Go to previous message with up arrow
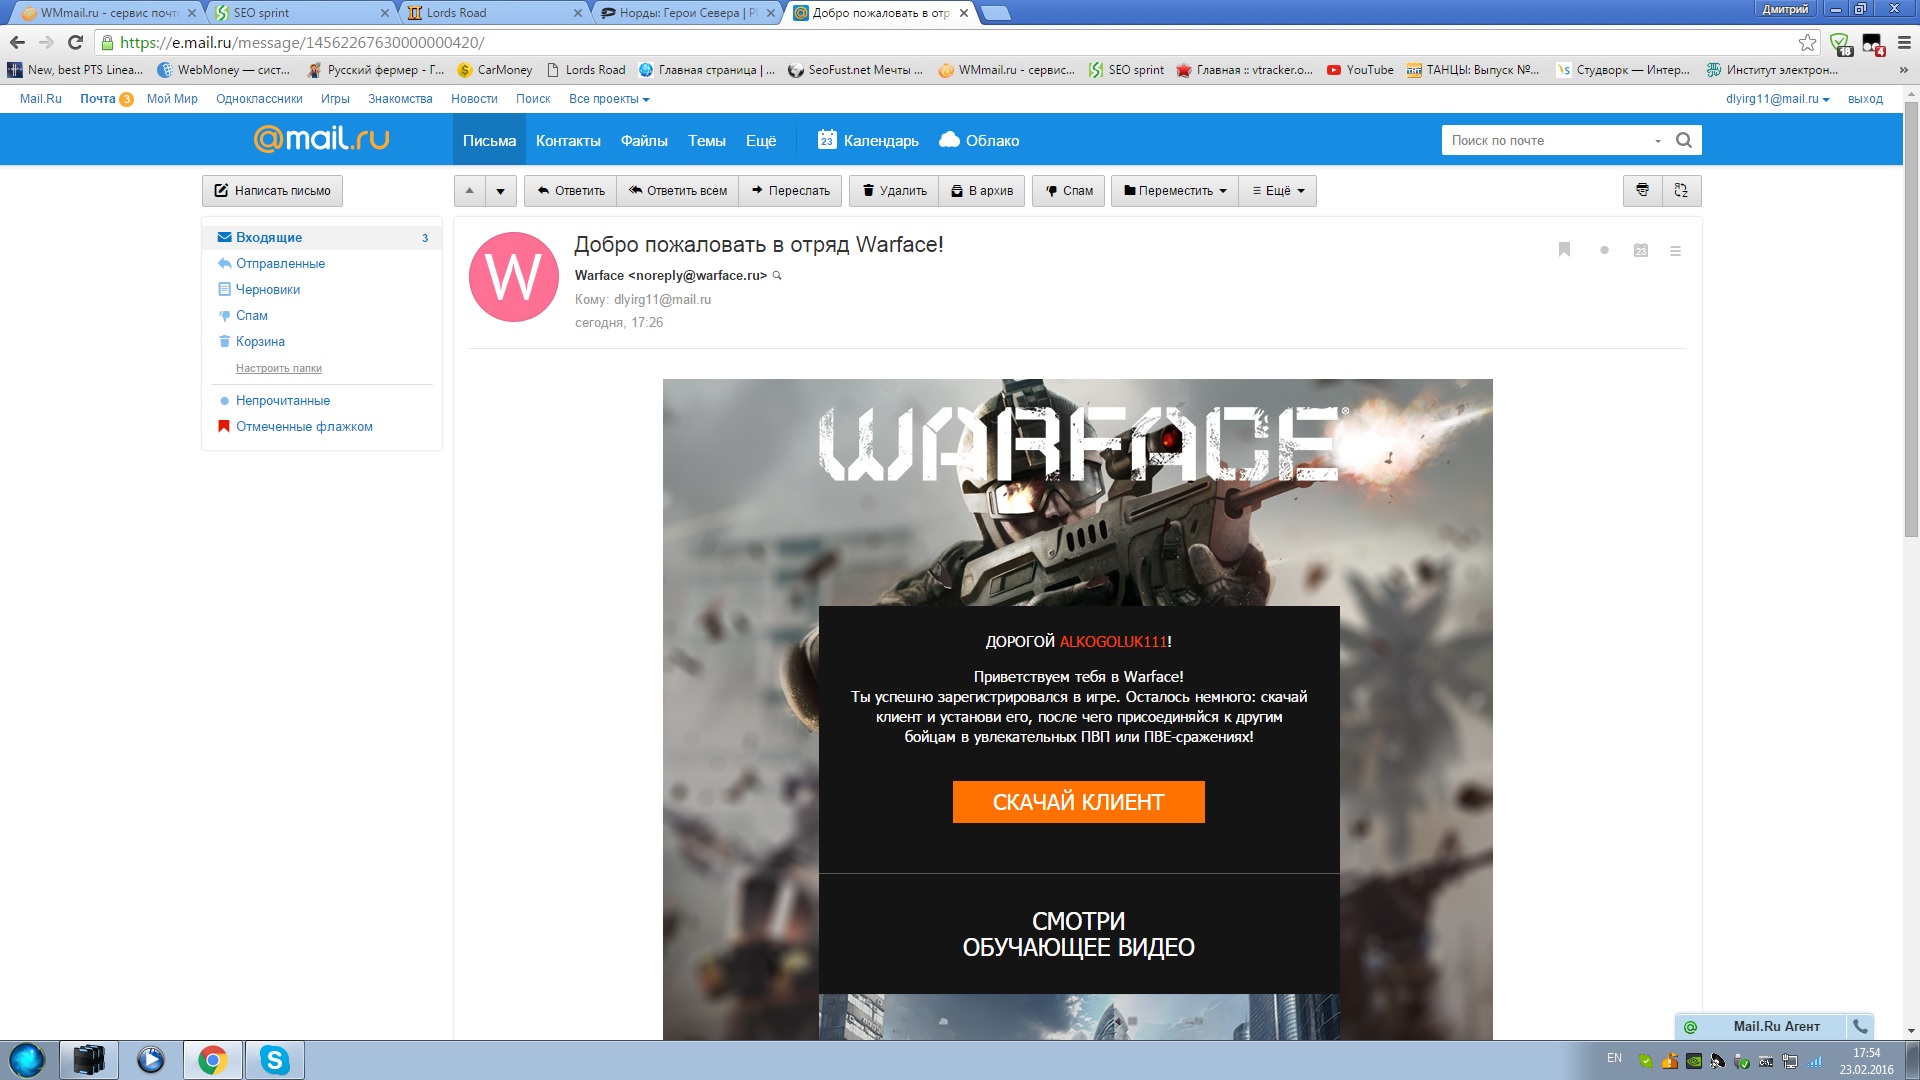Viewport: 1920px width, 1080px height. 469,190
